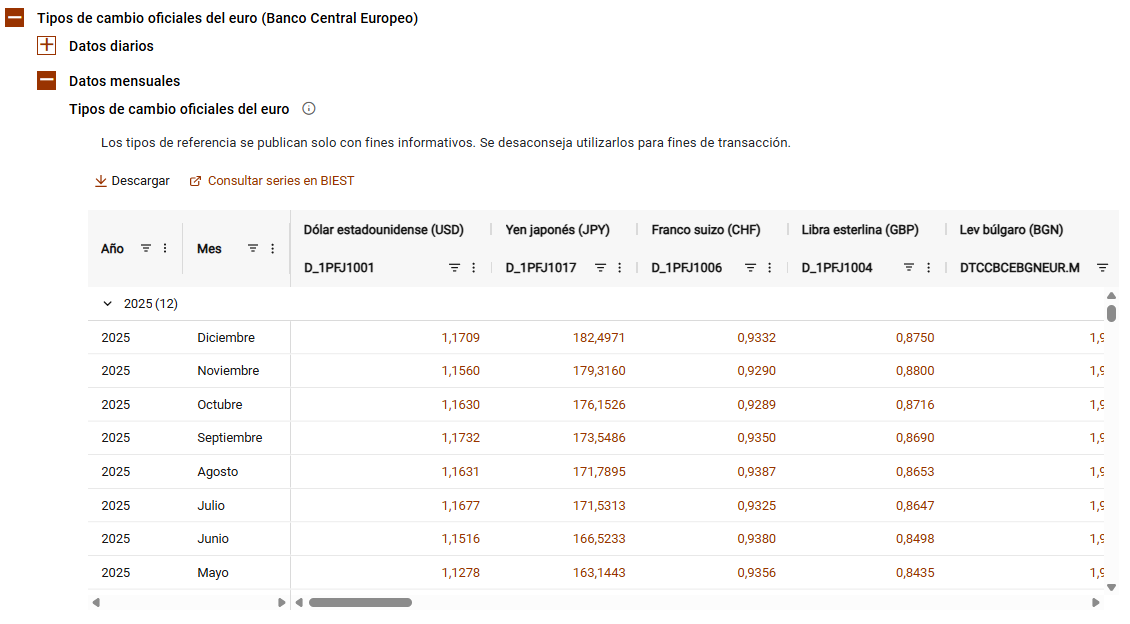Collapse the 2025 row group
Image resolution: width=1130 pixels, height=624 pixels.
pos(108,303)
